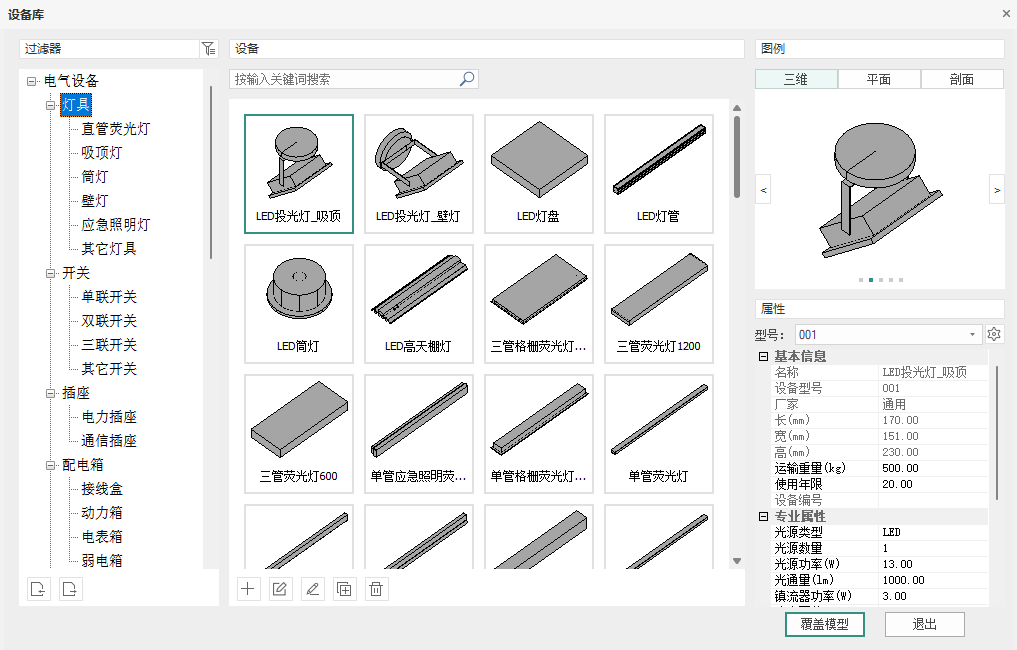Collapse the 灯具 tree node
The width and height of the screenshot is (1017, 650).
(x=51, y=105)
